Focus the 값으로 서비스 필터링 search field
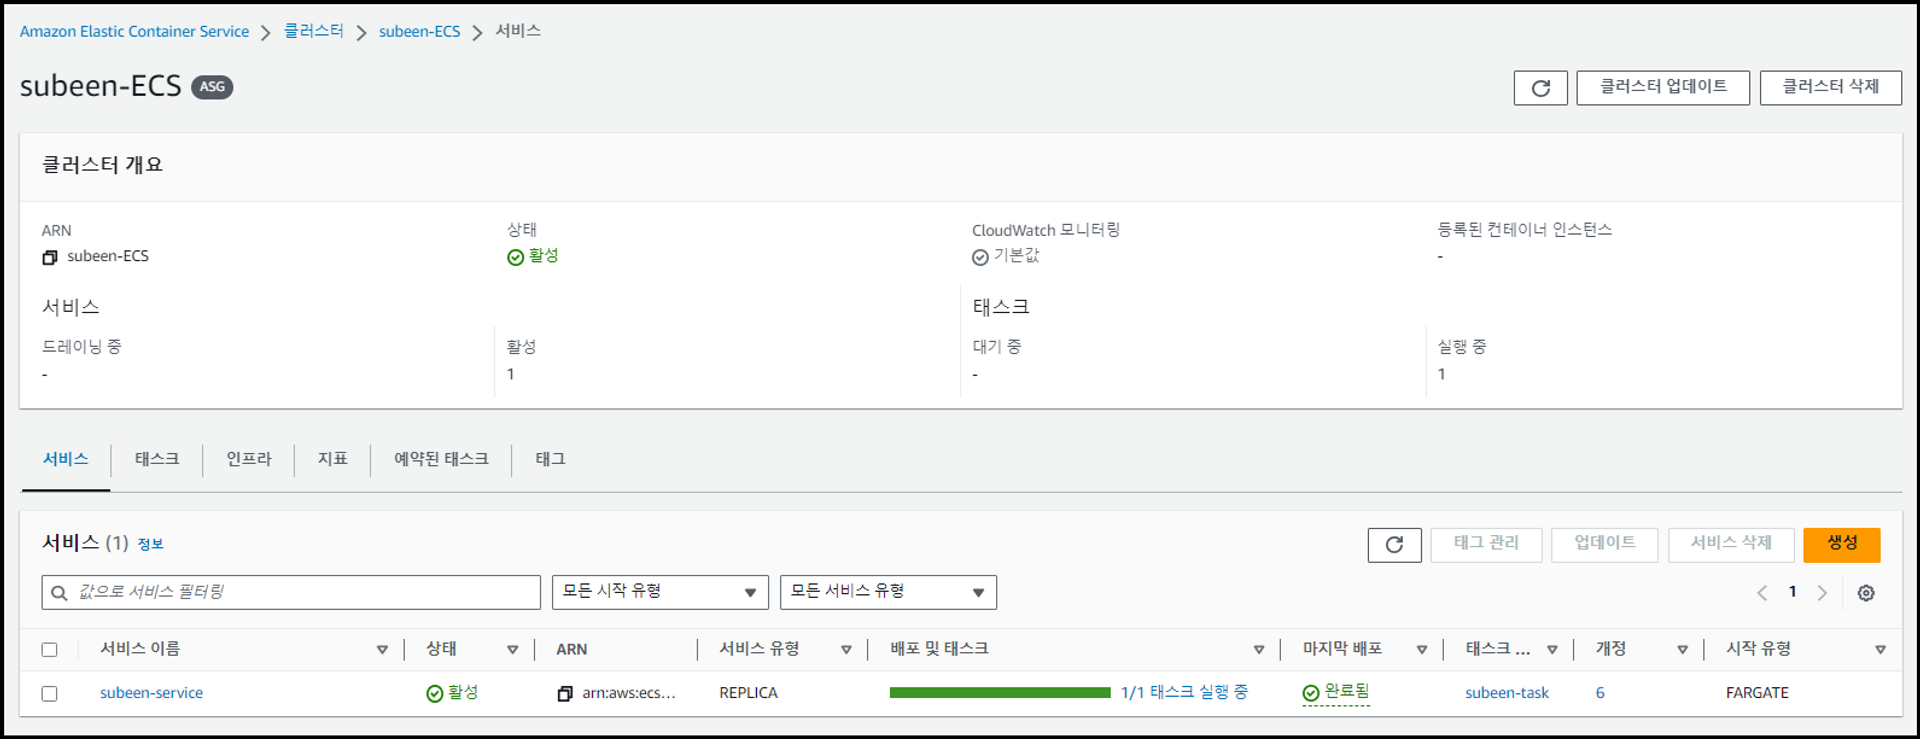 pos(291,592)
